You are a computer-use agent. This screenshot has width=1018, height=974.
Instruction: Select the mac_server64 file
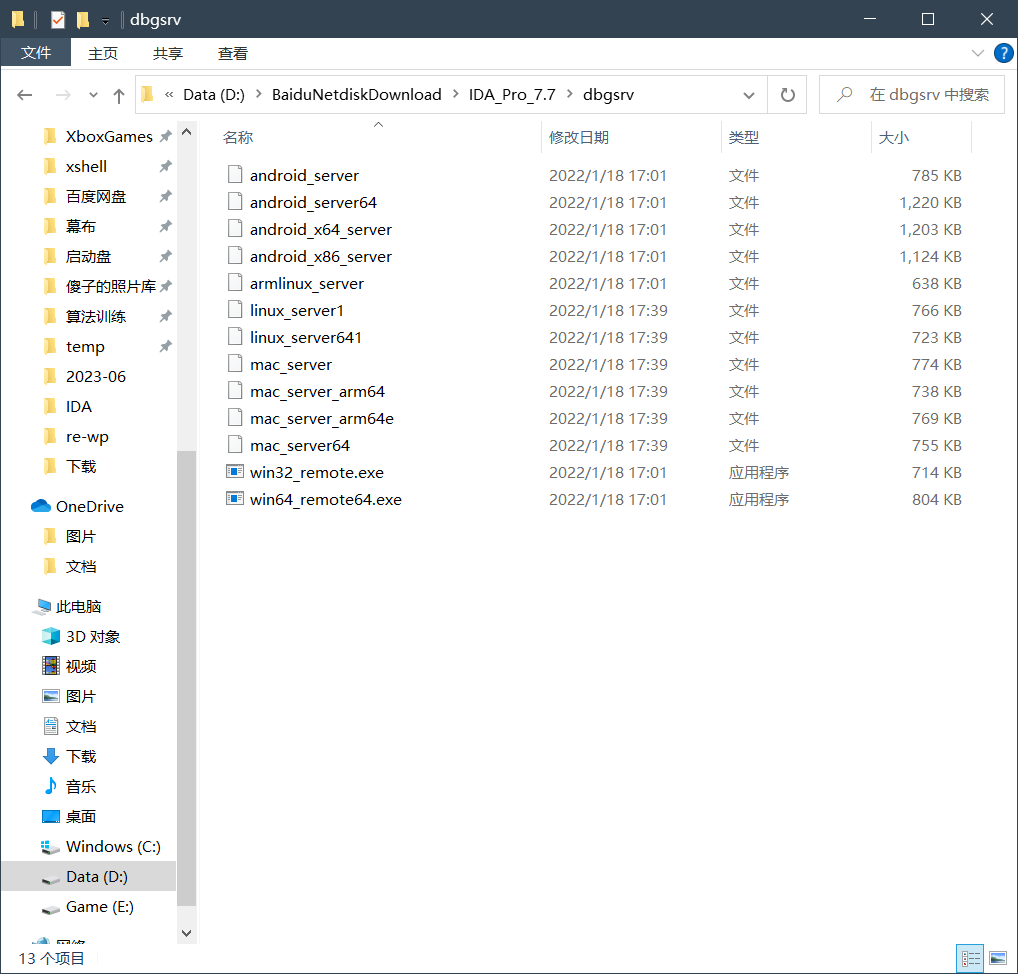(x=300, y=446)
